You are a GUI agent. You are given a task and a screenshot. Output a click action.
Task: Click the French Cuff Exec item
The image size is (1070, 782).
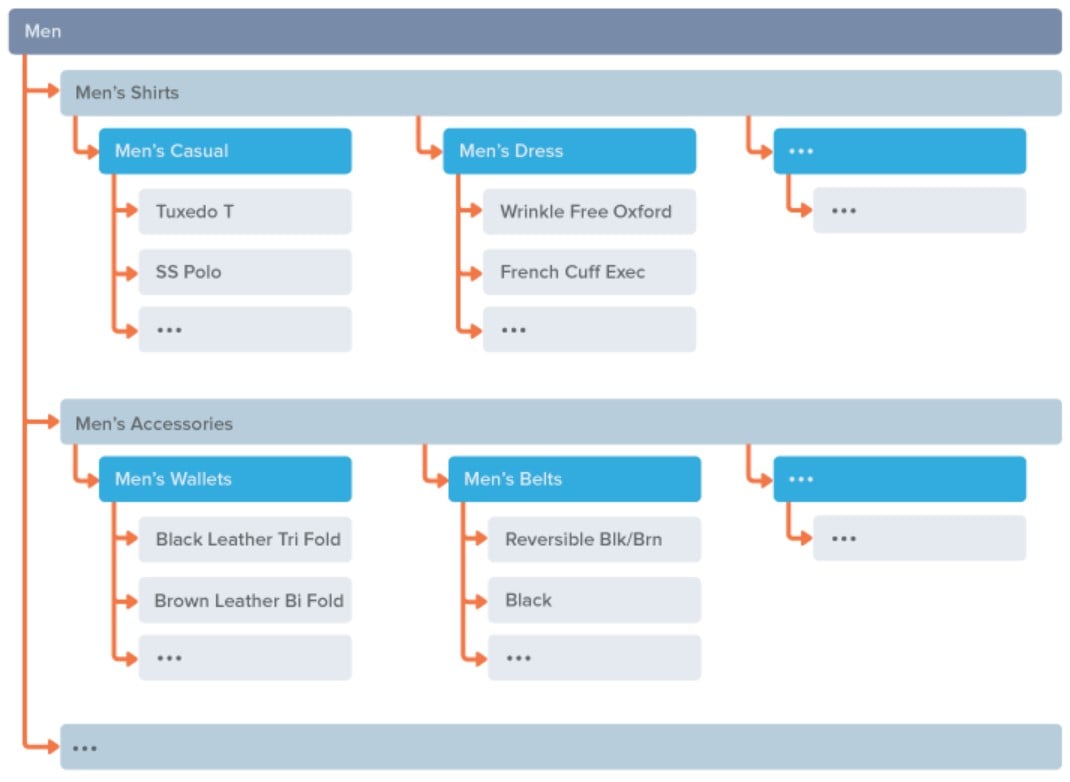coord(590,272)
